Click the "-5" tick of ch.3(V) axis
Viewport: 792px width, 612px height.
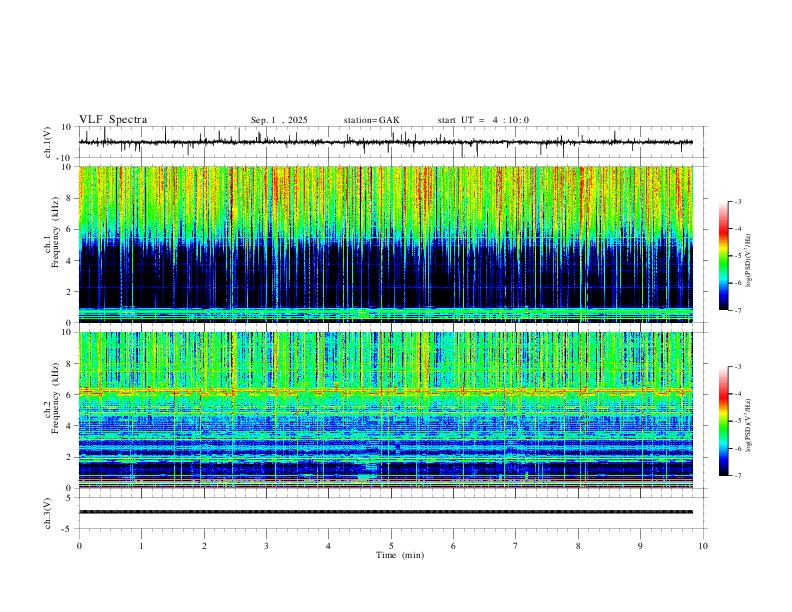(x=68, y=529)
